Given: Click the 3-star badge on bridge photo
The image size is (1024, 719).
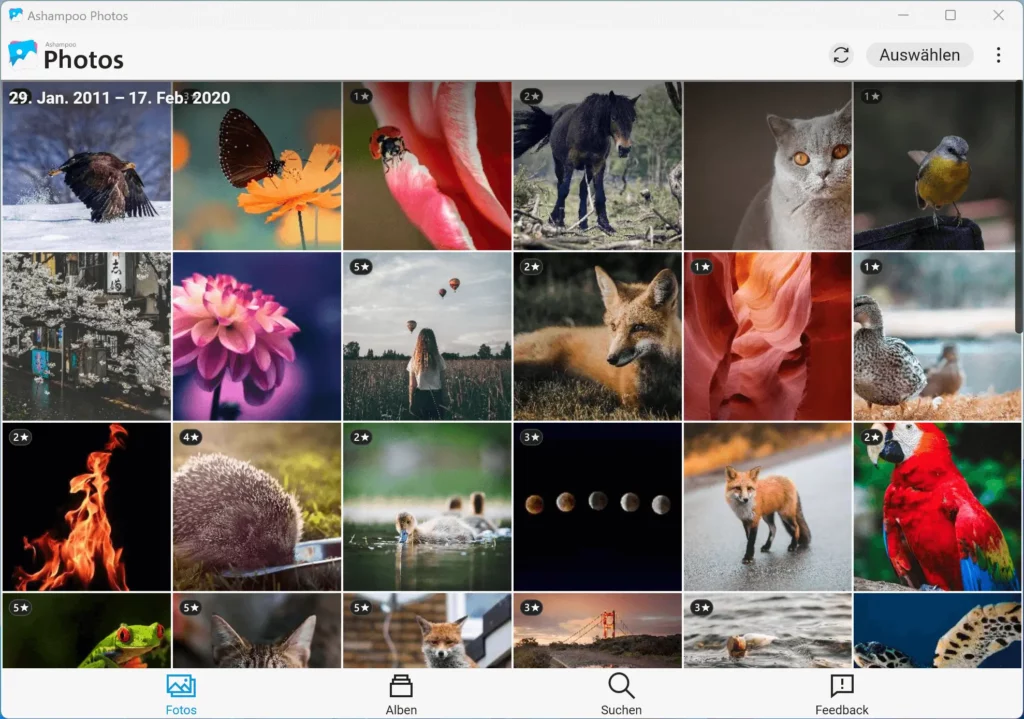Looking at the screenshot, I should (x=532, y=607).
